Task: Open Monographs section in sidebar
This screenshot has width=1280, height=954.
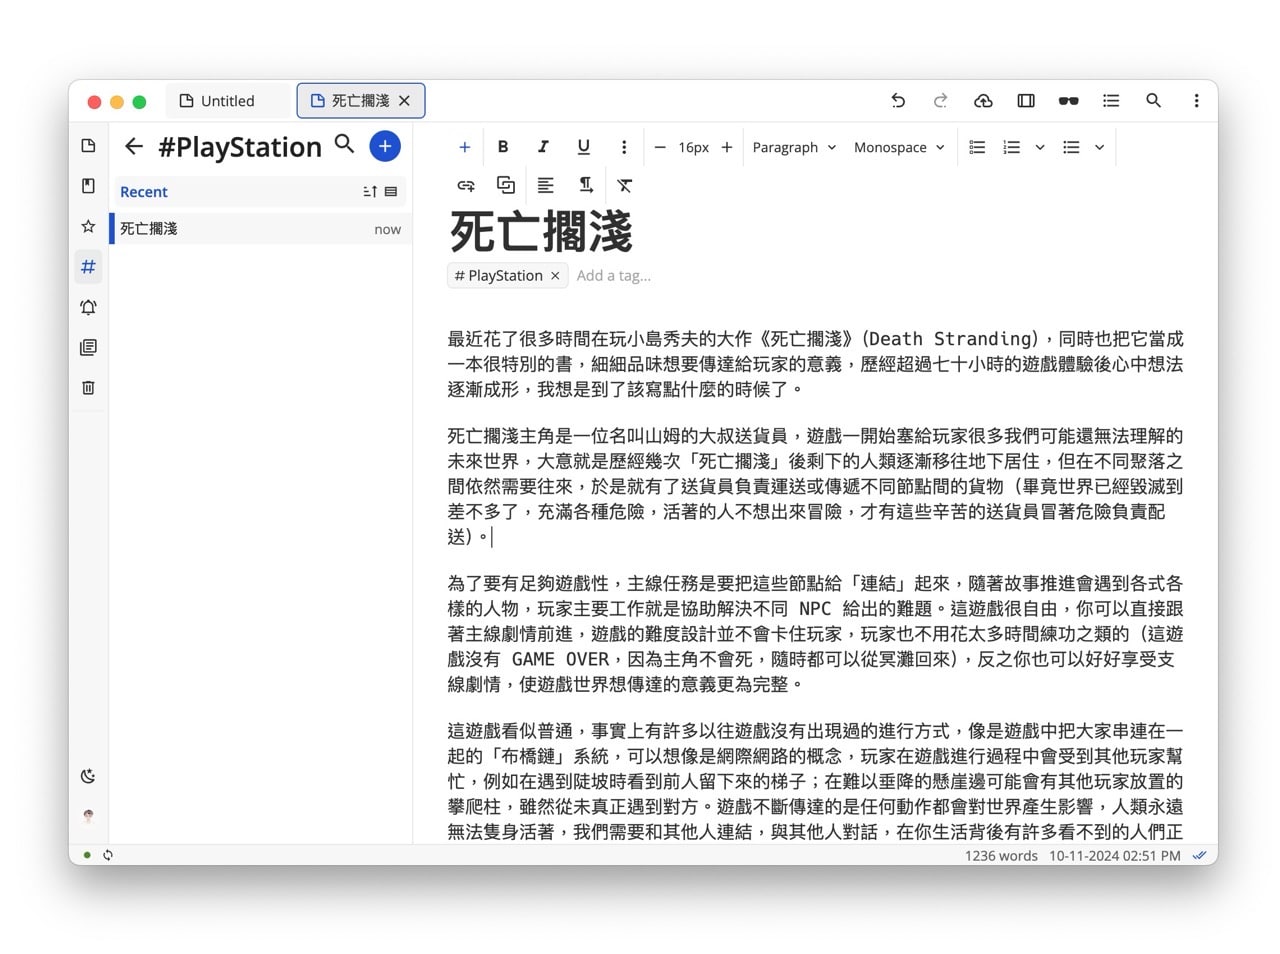Action: click(x=88, y=347)
